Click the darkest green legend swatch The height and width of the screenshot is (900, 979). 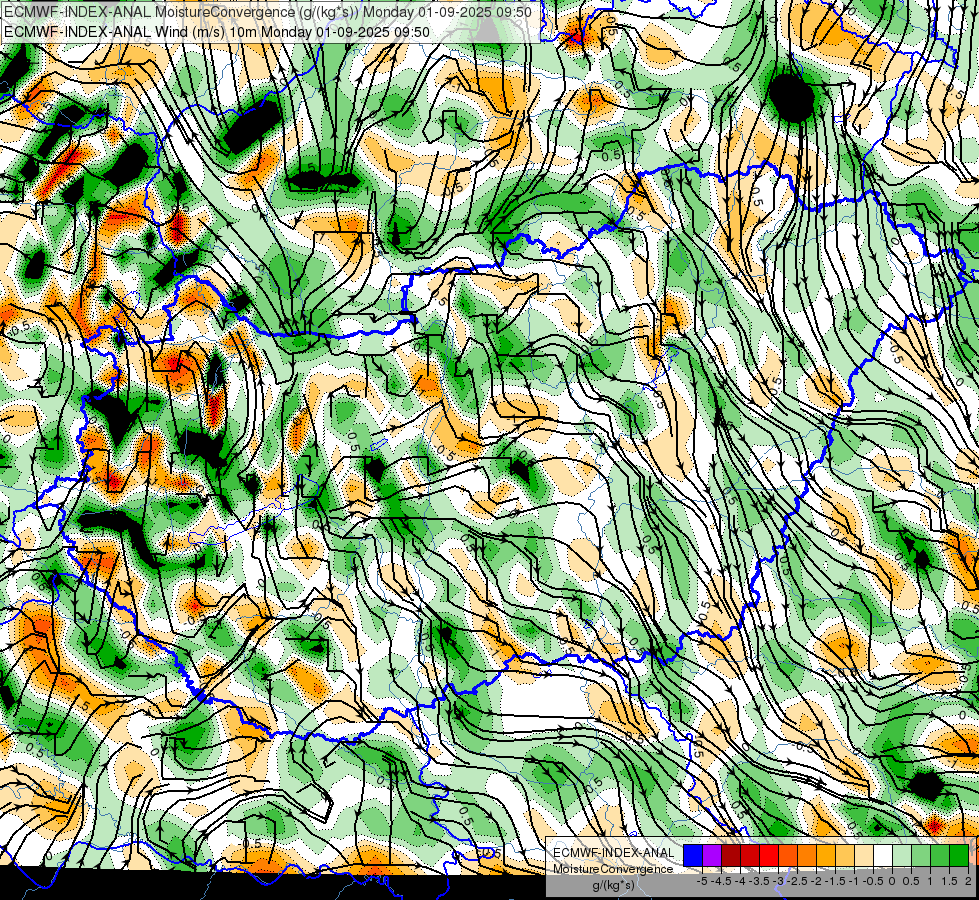tap(959, 855)
